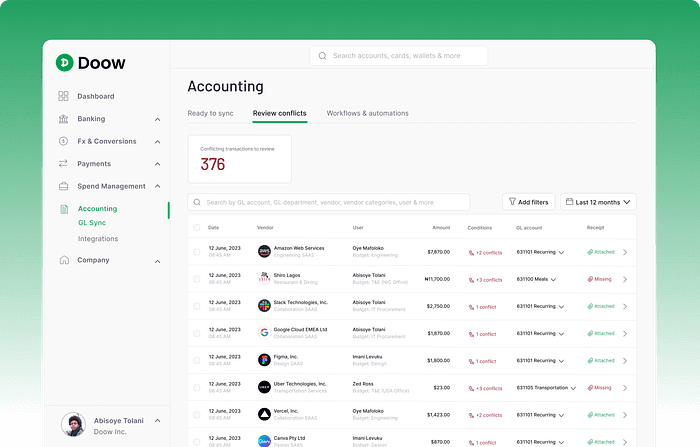Switch to the Ready to sync tab

210,113
